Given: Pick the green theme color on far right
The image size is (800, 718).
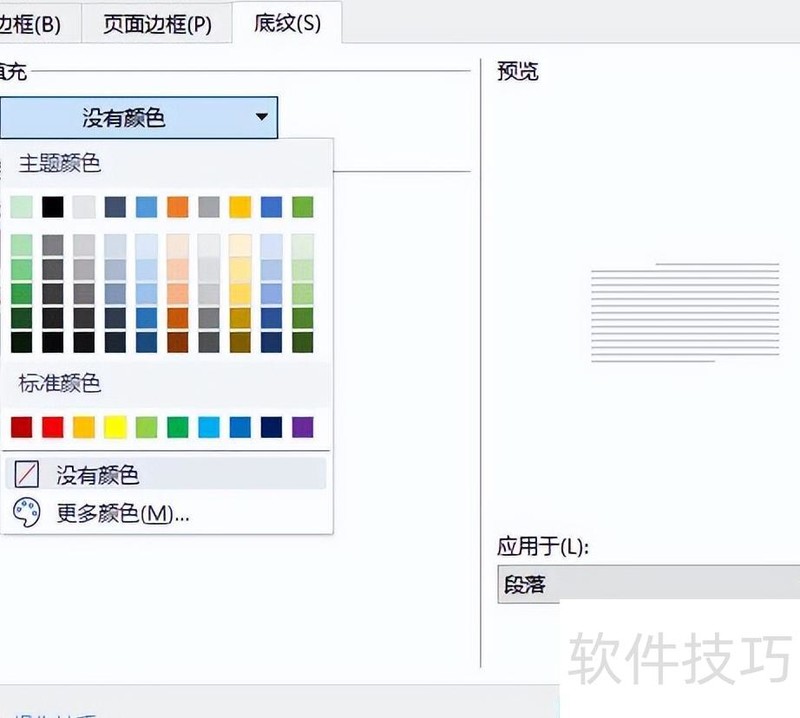Looking at the screenshot, I should coord(303,206).
